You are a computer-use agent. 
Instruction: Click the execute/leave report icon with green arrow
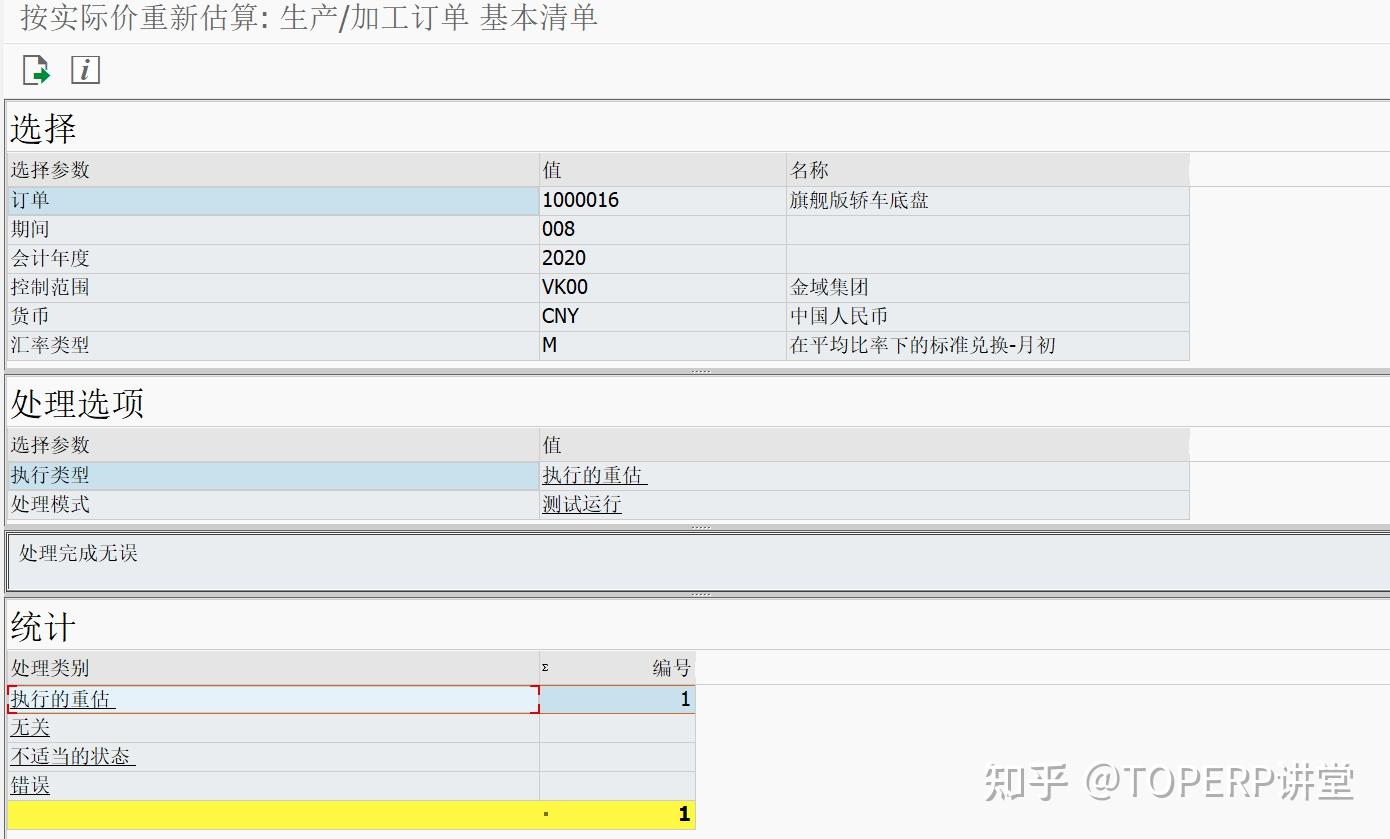coord(36,70)
